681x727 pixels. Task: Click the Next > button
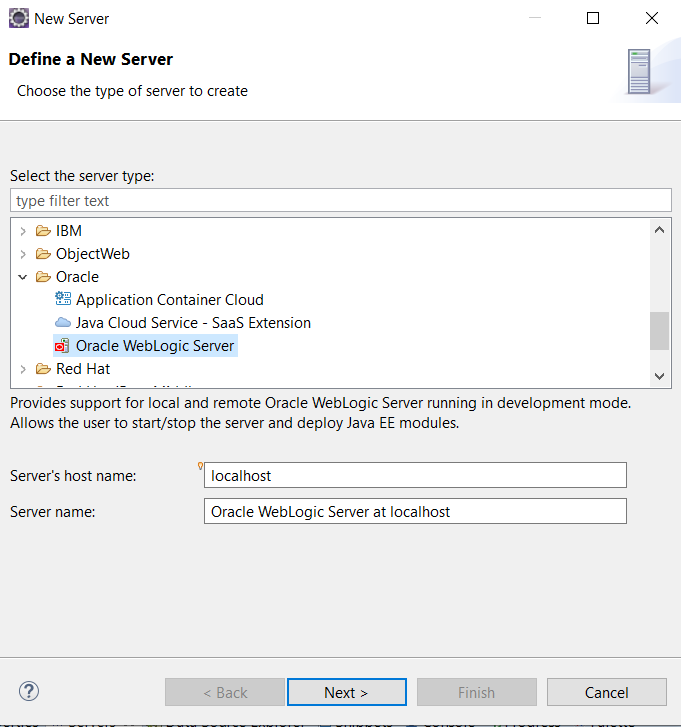347,692
